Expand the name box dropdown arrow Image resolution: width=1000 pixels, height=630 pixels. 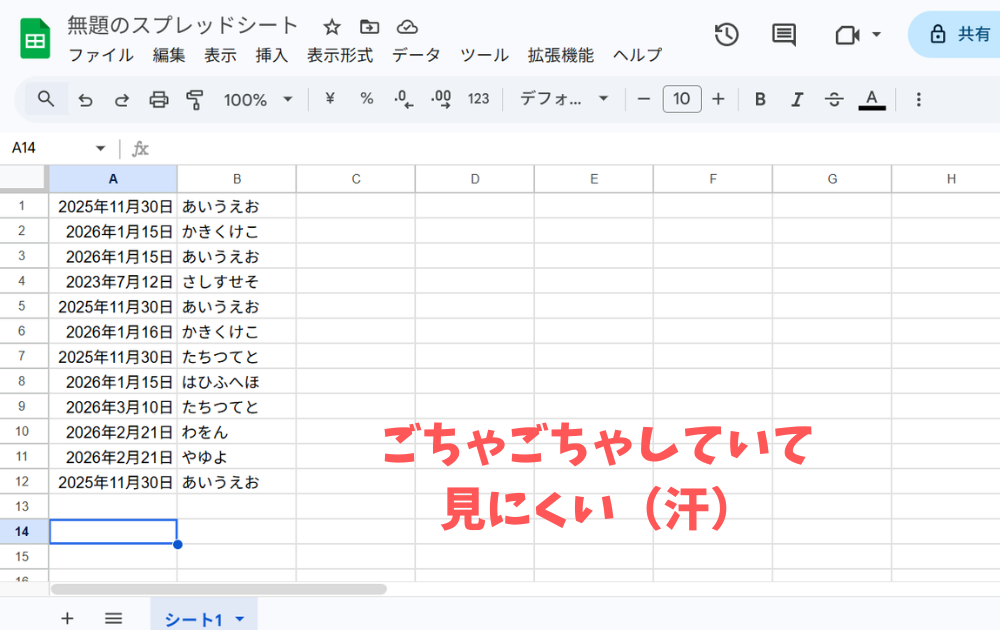tap(100, 148)
